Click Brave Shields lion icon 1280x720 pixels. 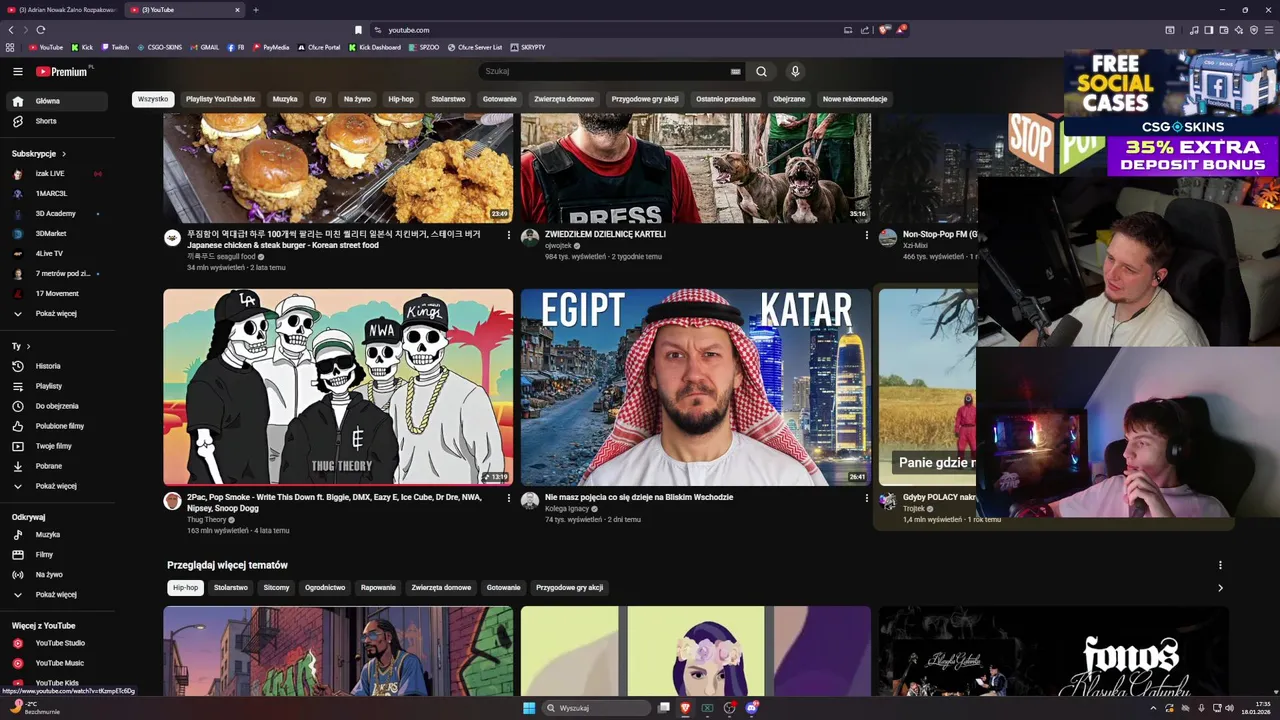(883, 30)
